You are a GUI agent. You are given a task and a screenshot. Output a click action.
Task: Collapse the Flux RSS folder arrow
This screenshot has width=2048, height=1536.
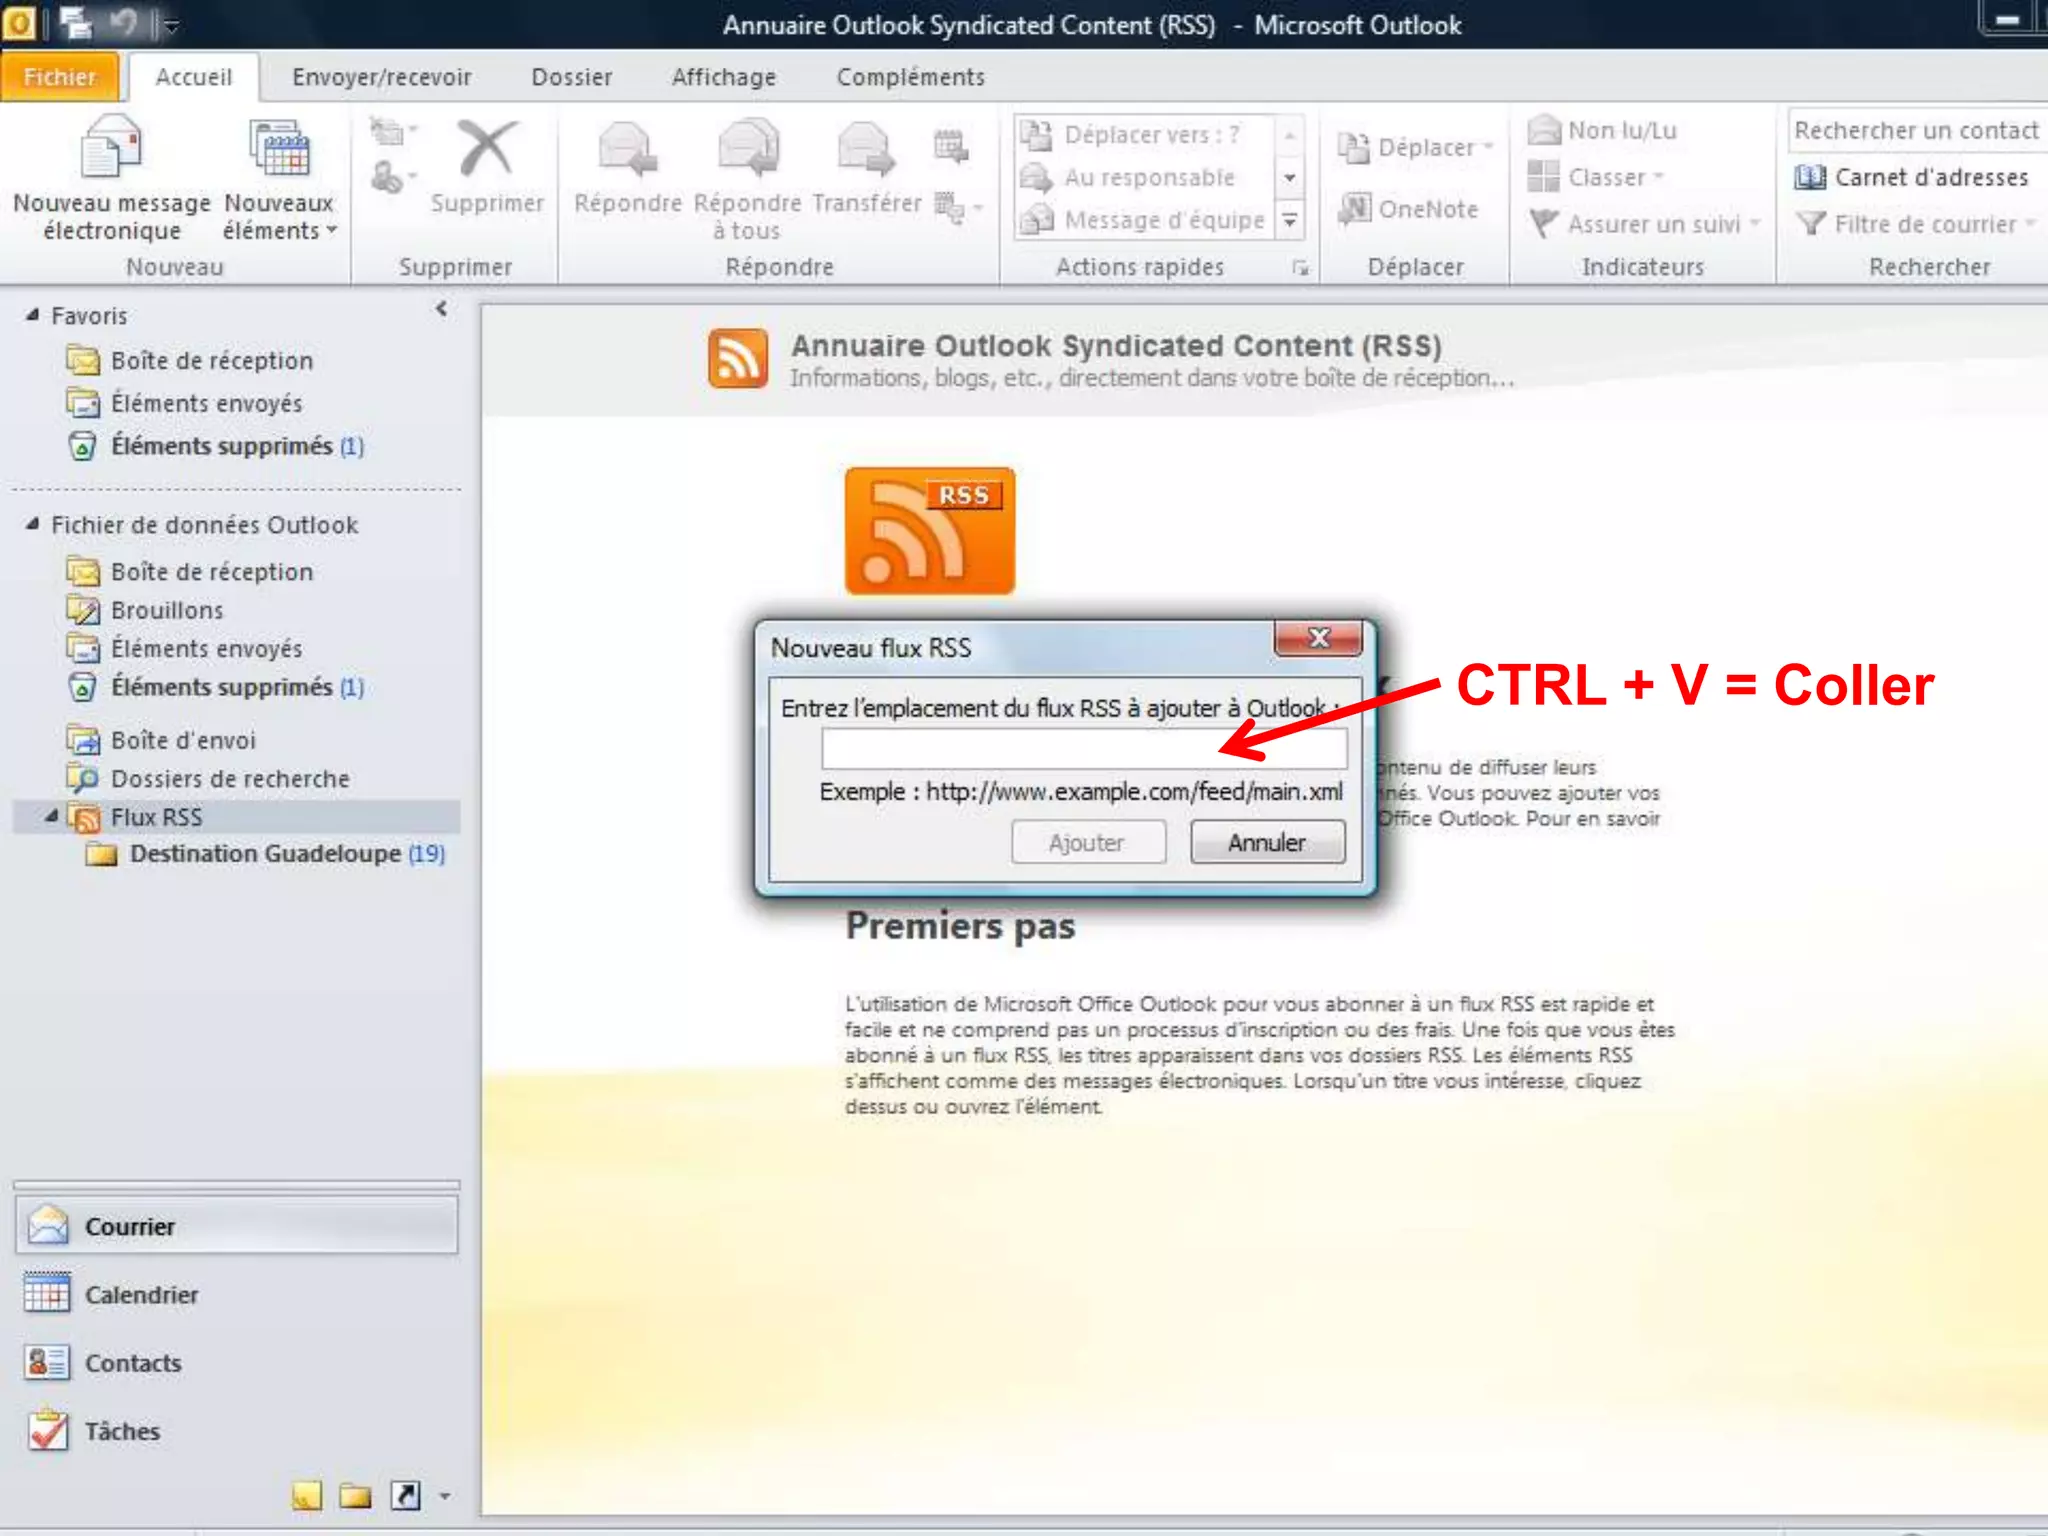(52, 816)
